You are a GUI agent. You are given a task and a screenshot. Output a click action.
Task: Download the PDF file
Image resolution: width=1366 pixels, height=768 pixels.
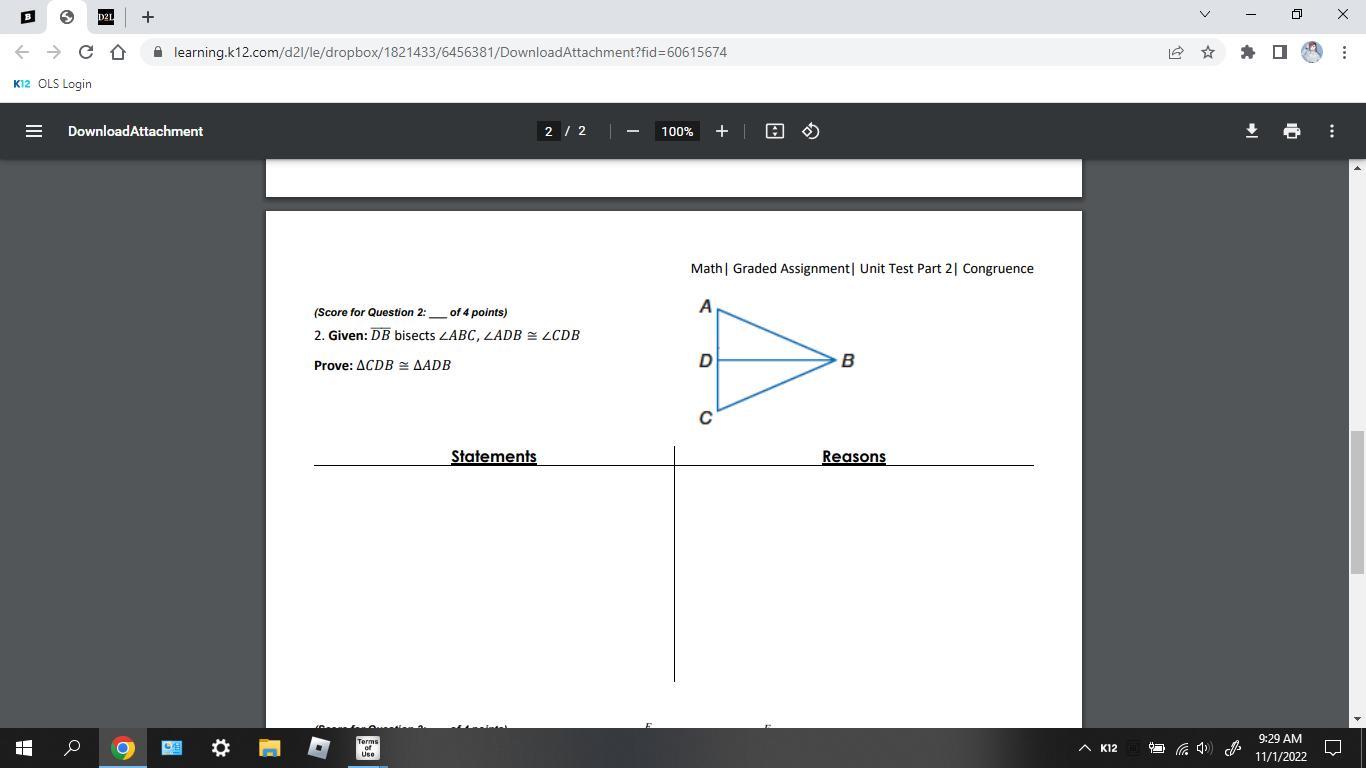point(1251,131)
